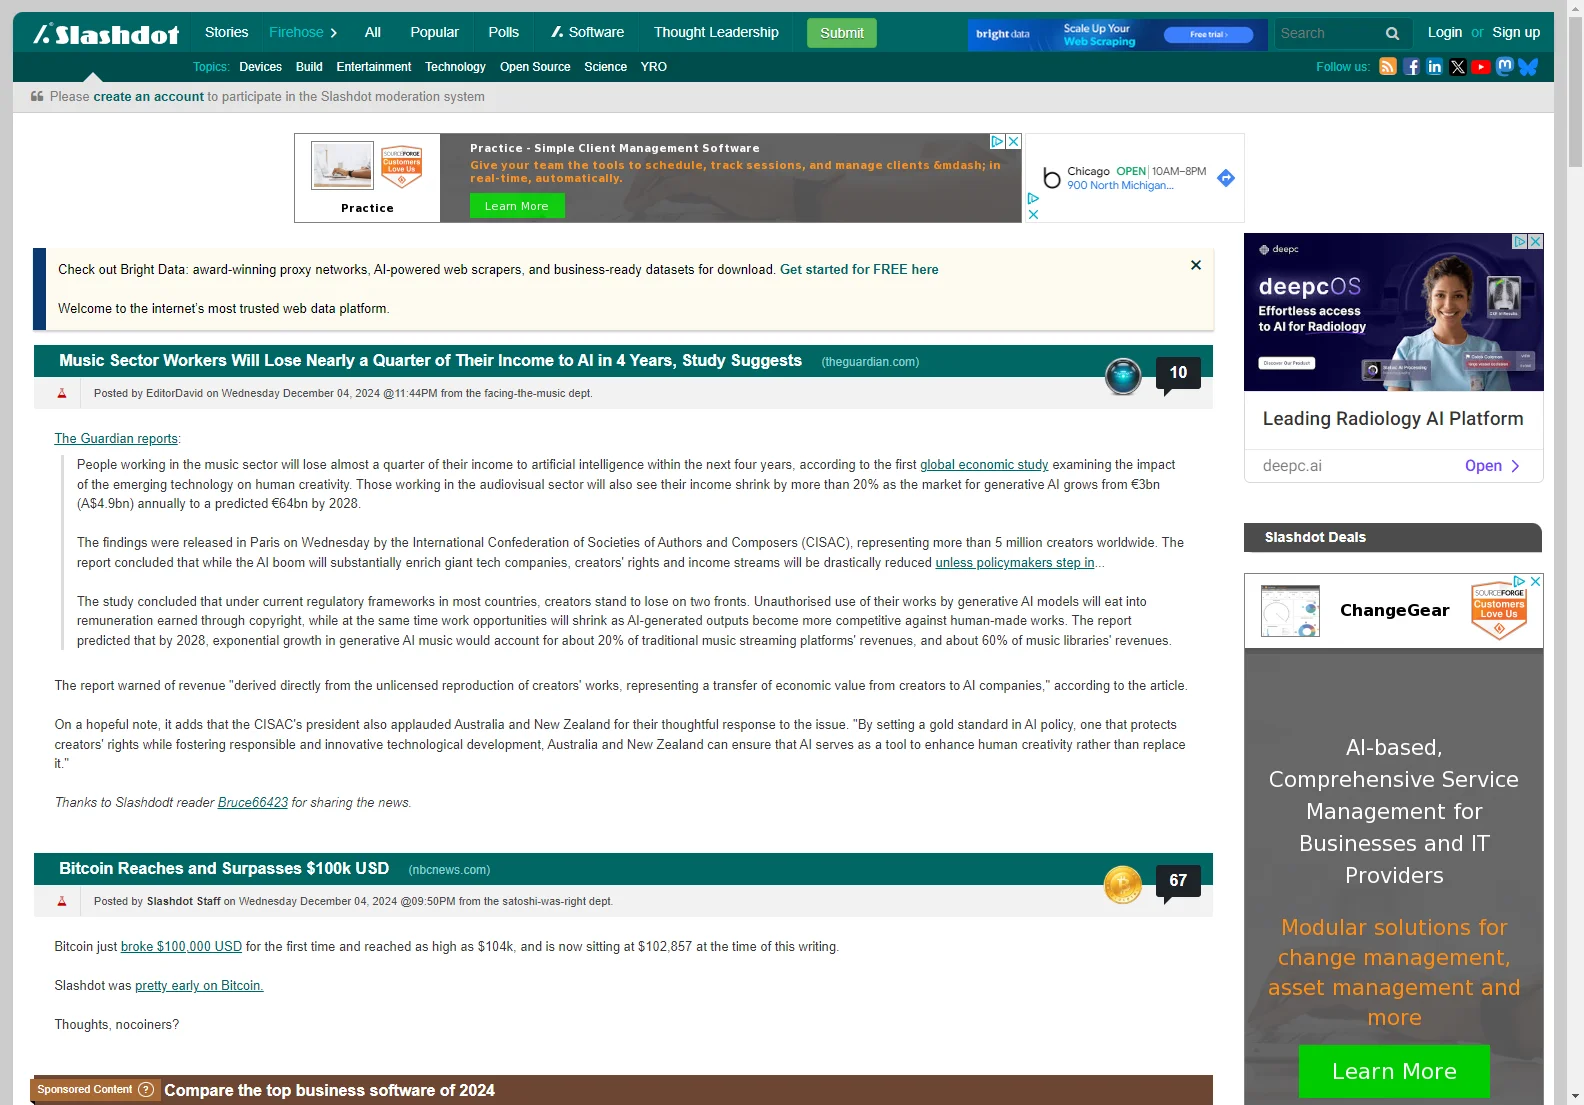Select the Technology topic
The width and height of the screenshot is (1584, 1105).
[x=455, y=67]
